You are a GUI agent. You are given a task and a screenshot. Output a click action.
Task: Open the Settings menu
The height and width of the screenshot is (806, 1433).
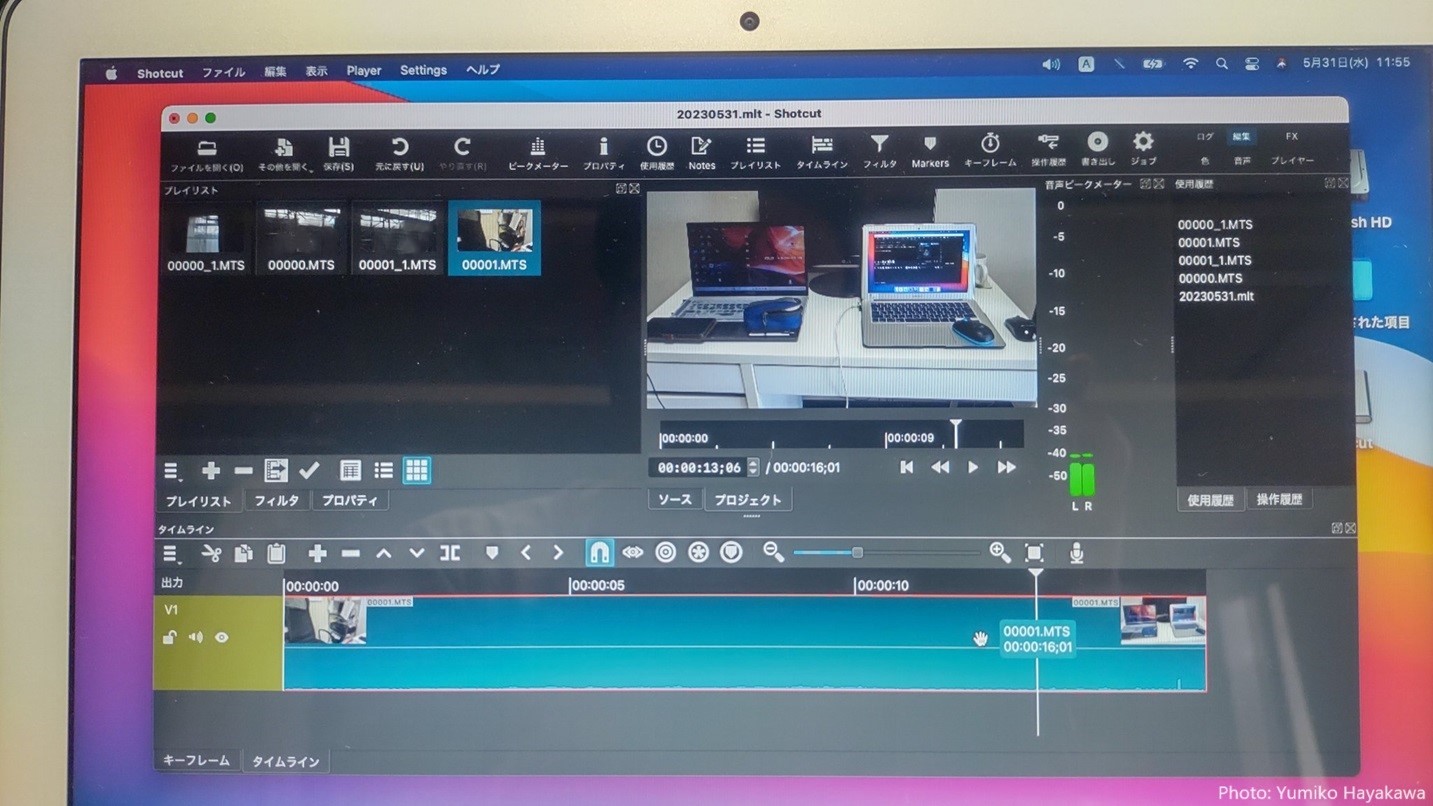click(423, 71)
